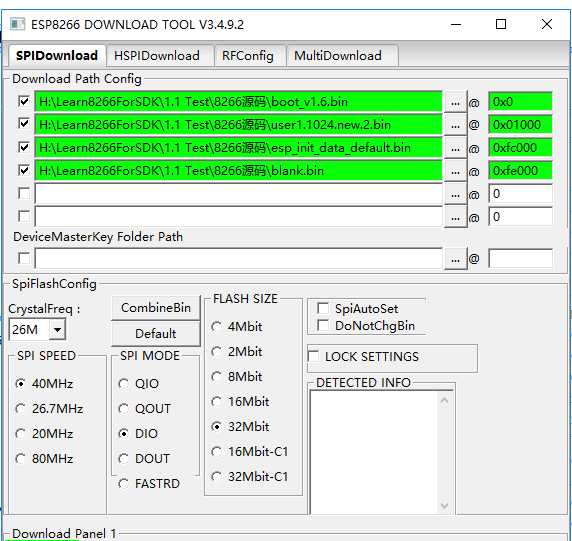Uncheck the user1.1024.new.2.bin checkbox
Viewport: 572px width, 541px height.
24,124
